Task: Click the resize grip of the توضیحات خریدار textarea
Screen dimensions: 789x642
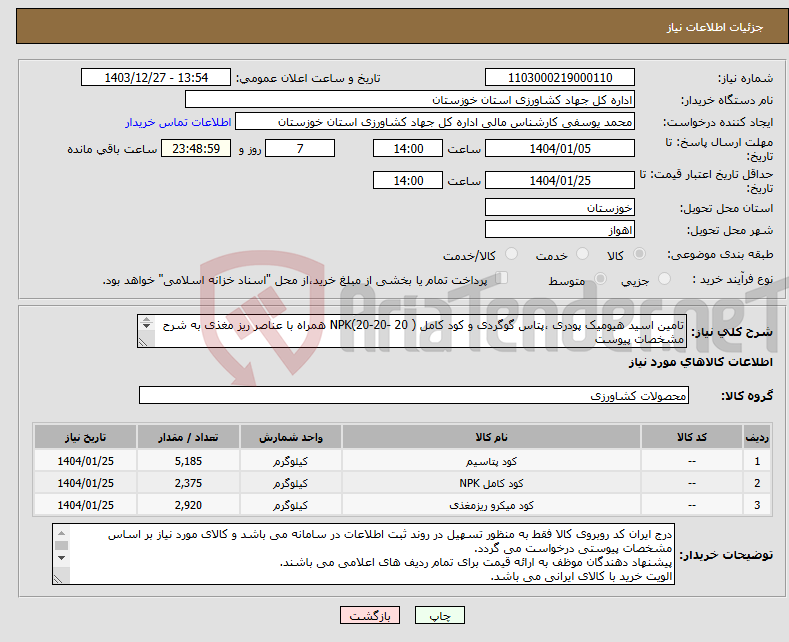Action: 58,579
